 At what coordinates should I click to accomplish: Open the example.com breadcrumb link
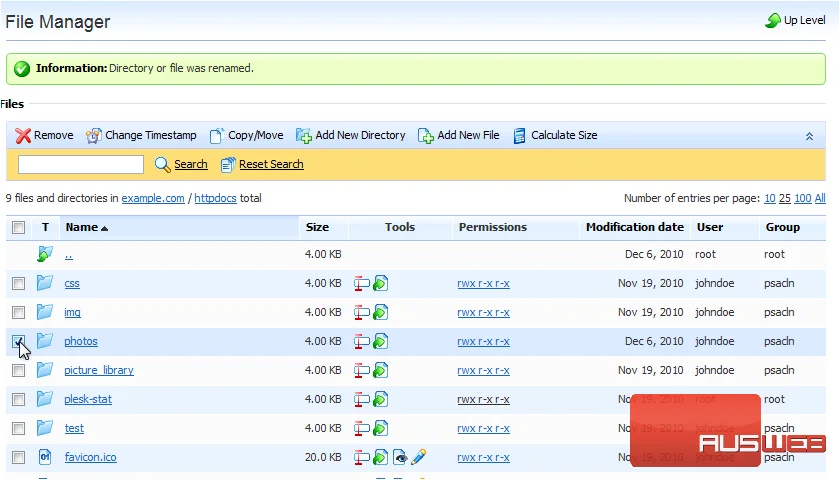coord(153,198)
